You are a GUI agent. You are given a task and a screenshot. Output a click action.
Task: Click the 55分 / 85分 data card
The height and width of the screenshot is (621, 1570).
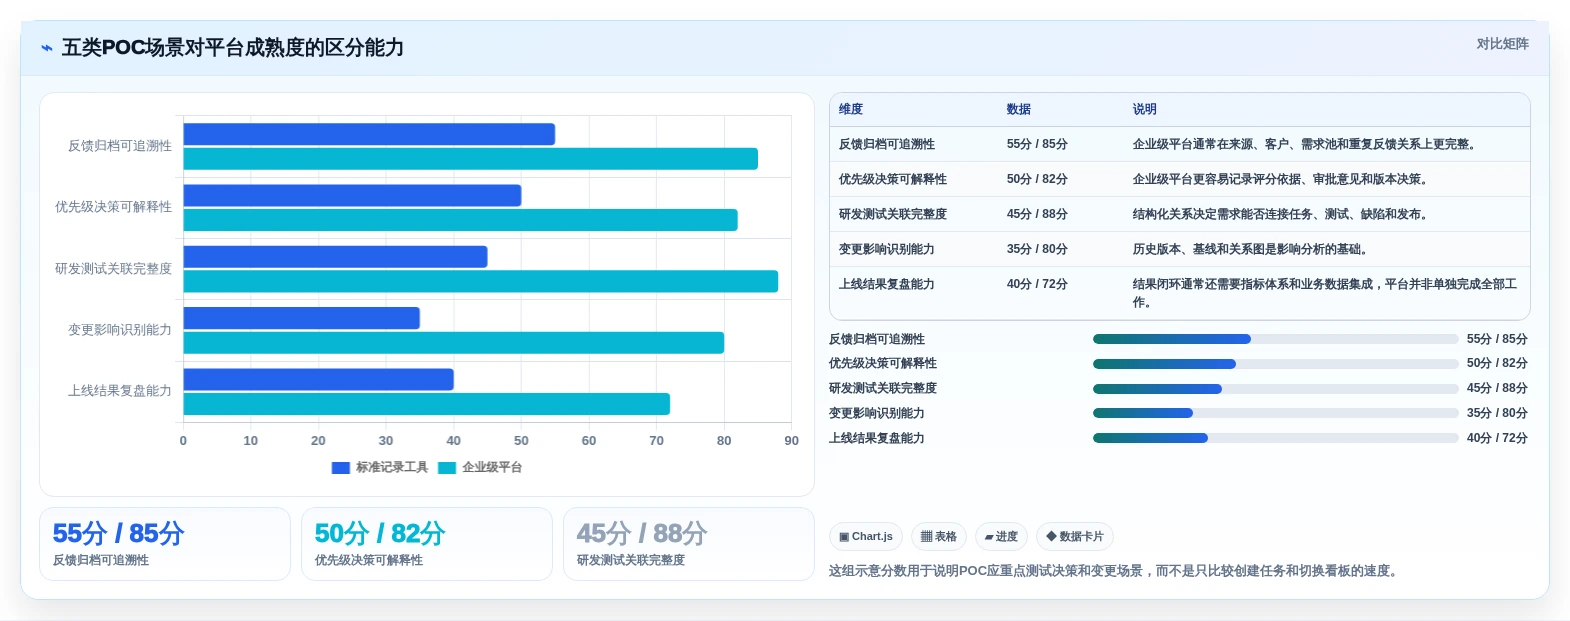tap(165, 544)
